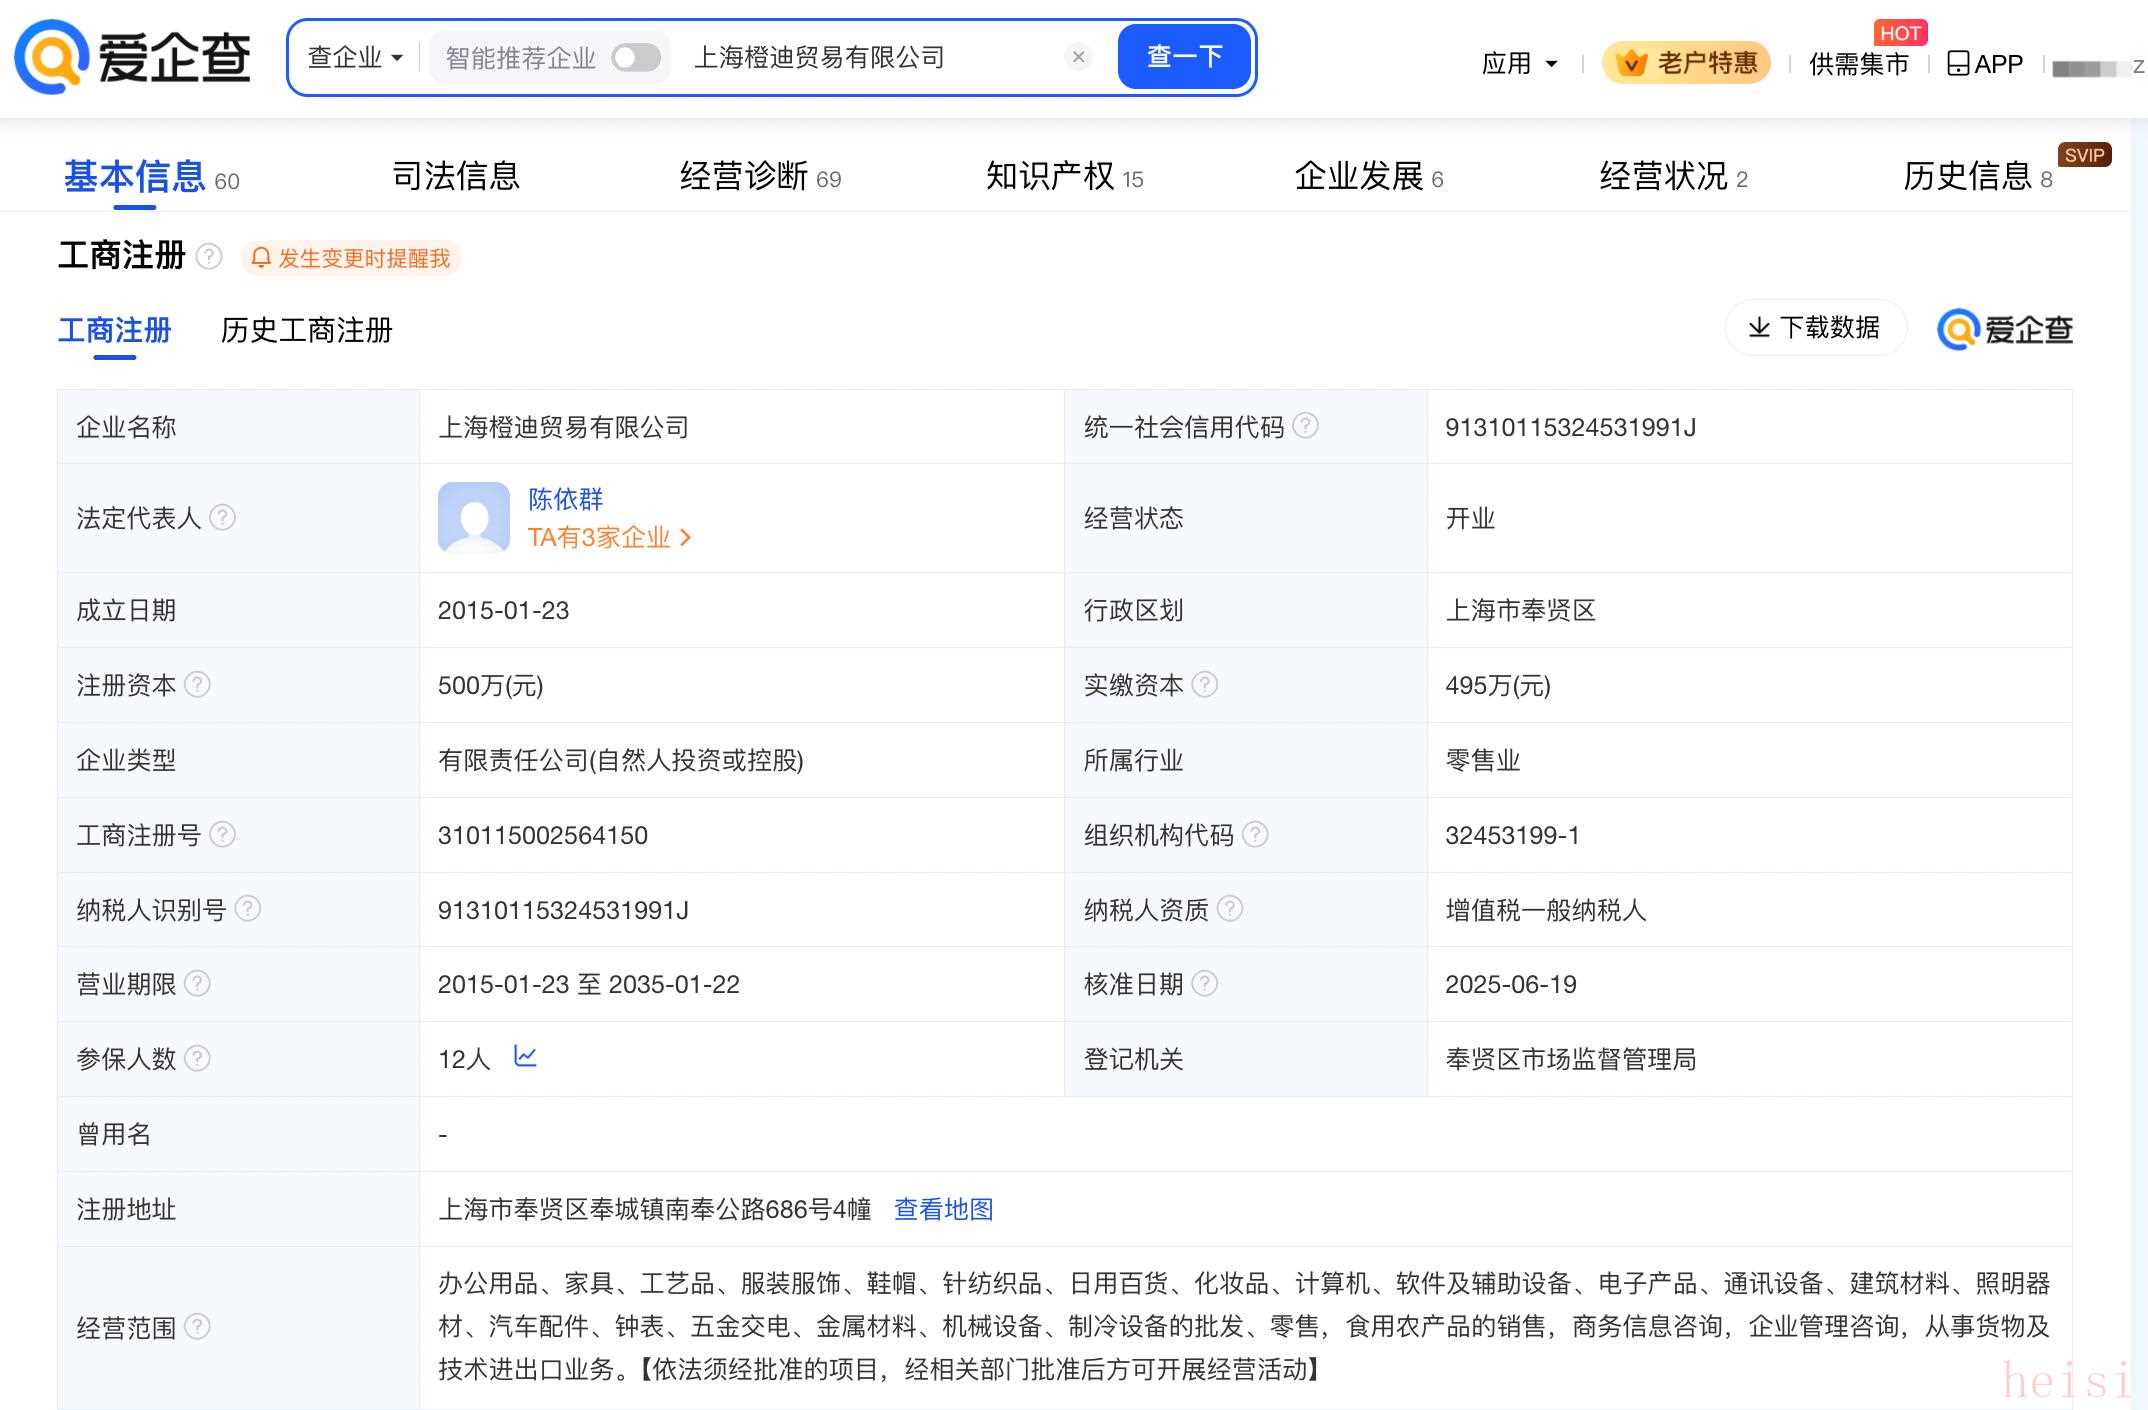Click help icon beside 核准日期
The width and height of the screenshot is (2148, 1410).
point(1205,983)
